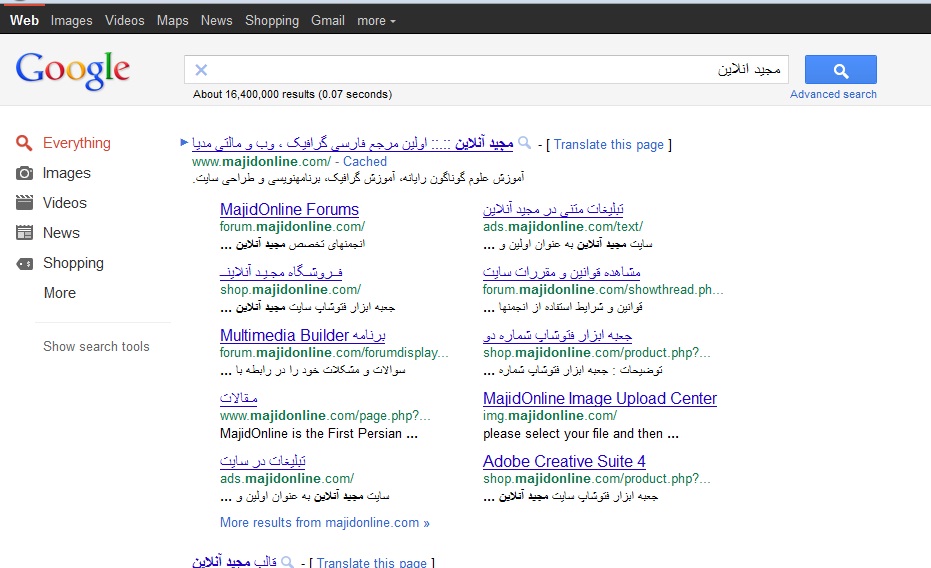931x568 pixels.
Task: Click green URL www.majidonline.com/ under first result
Action: coord(261,161)
